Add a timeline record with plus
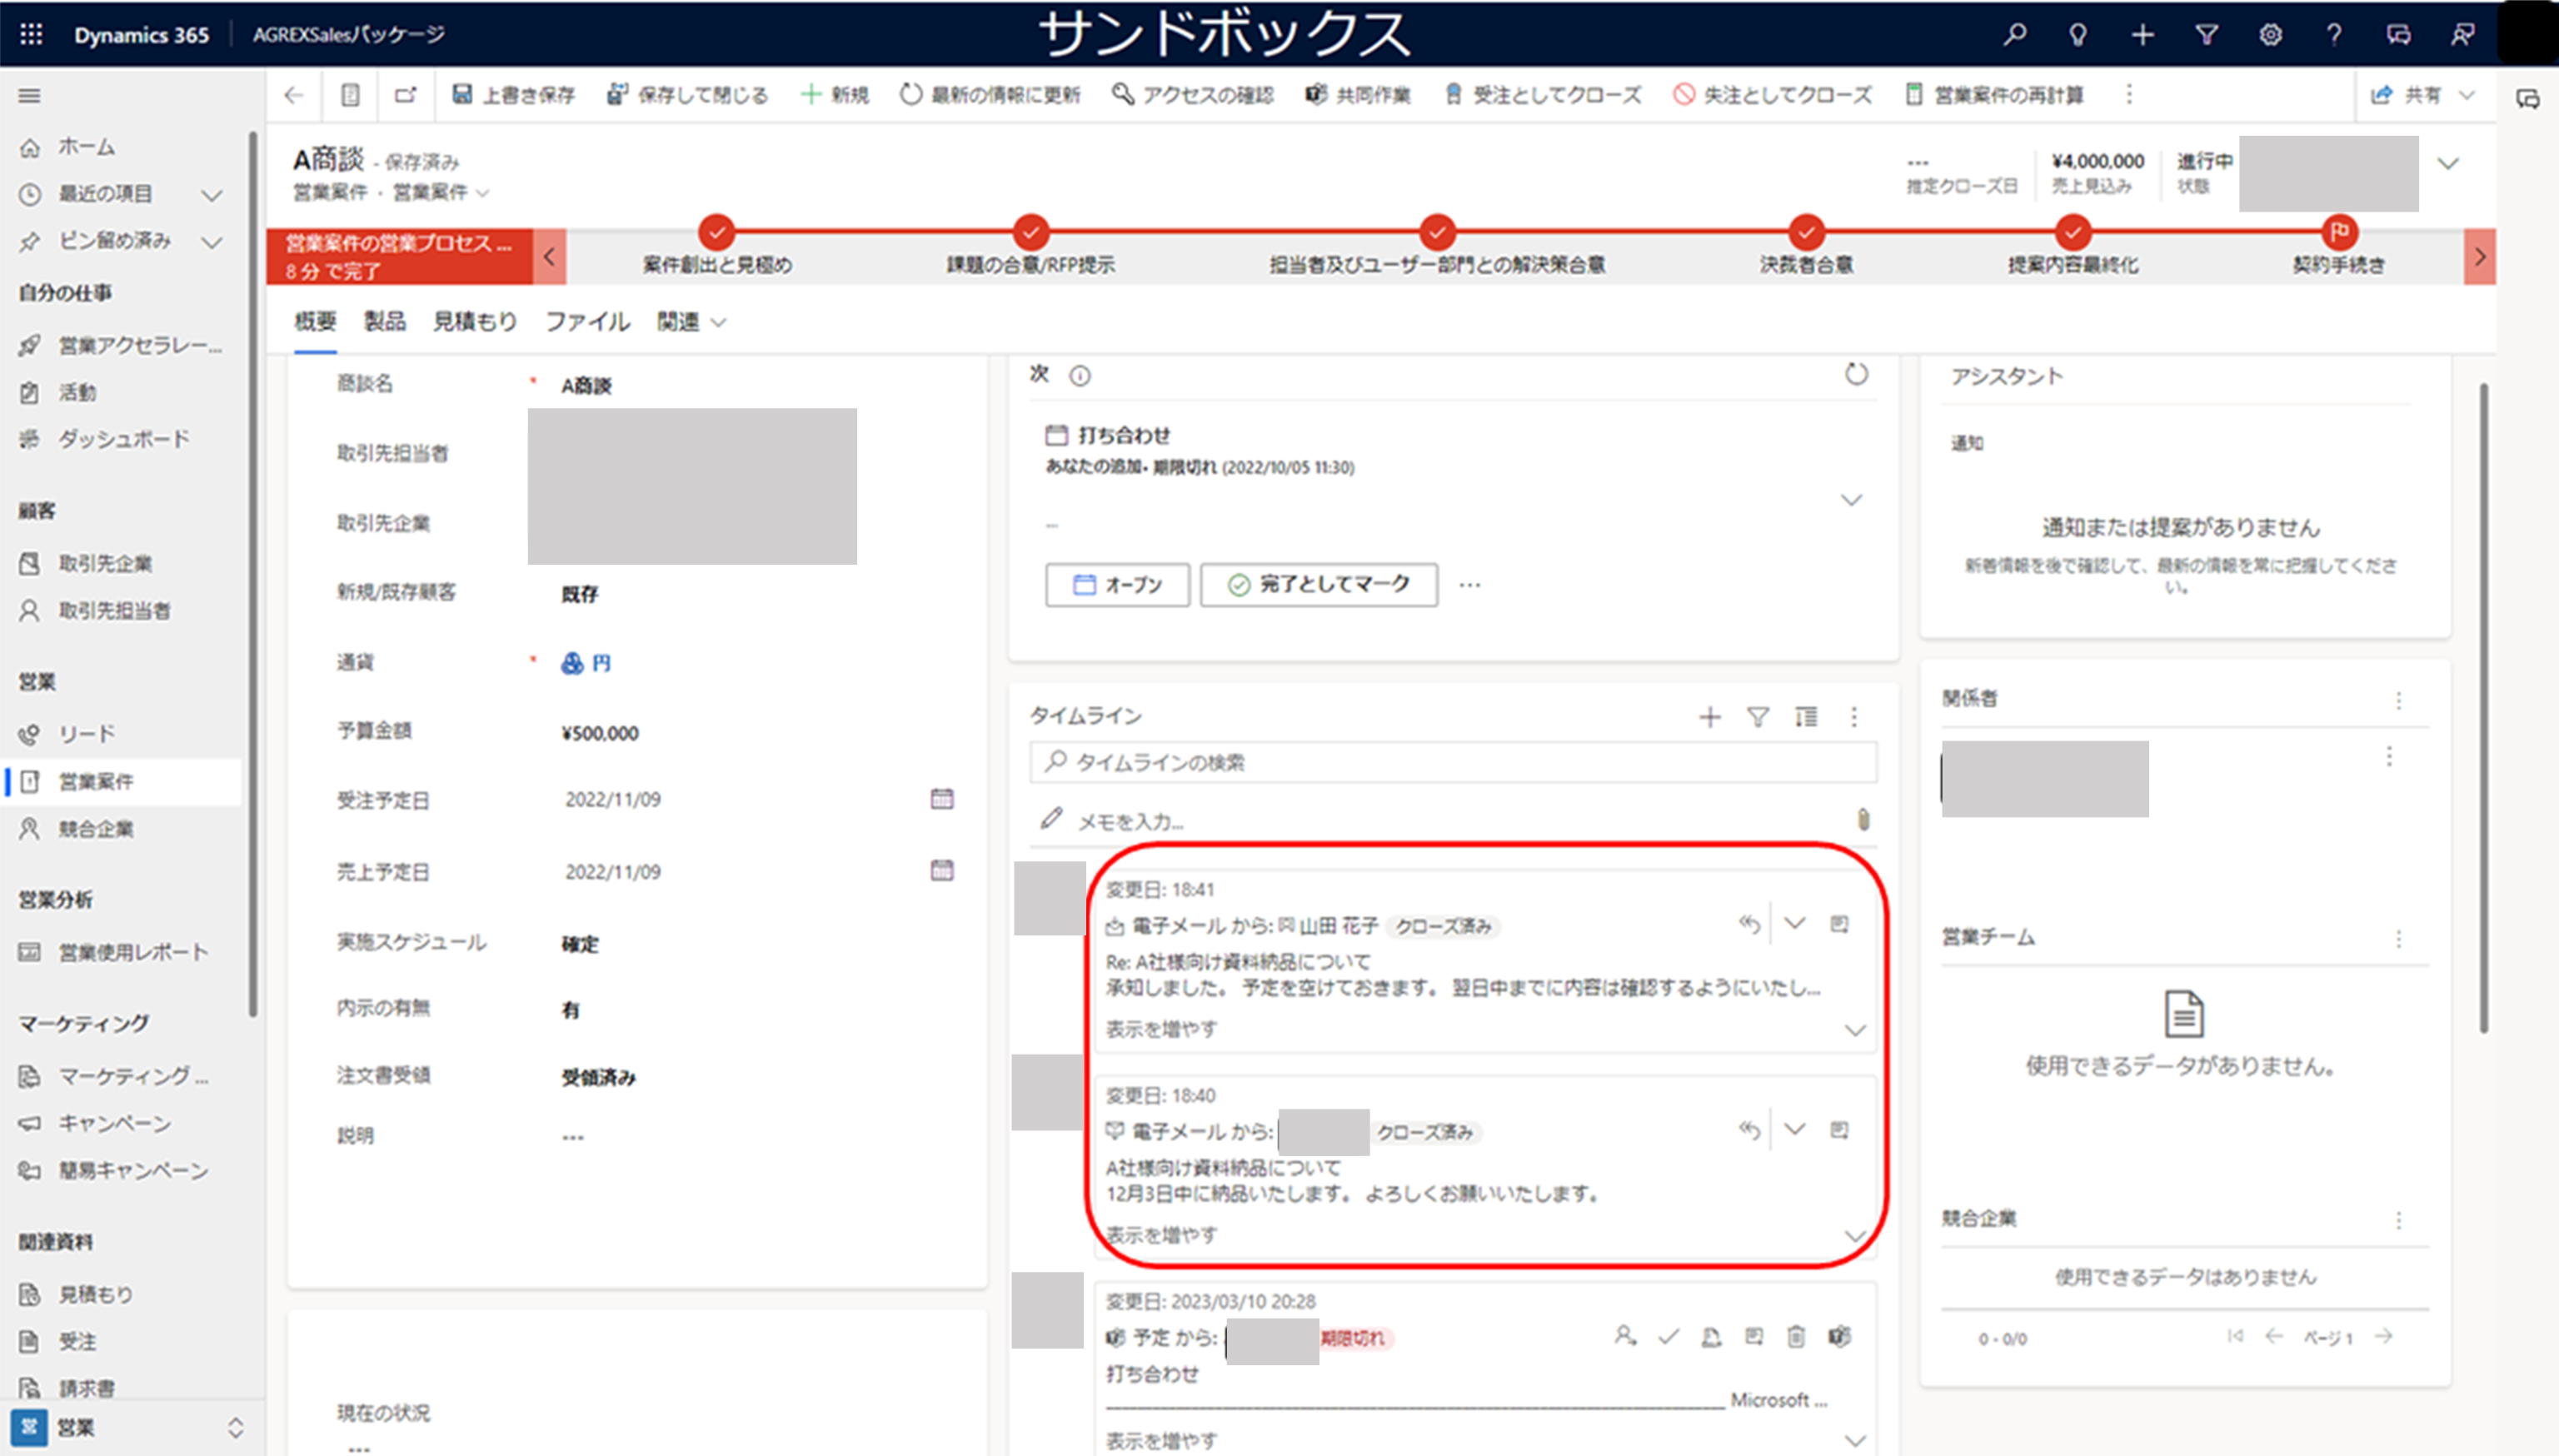Image resolution: width=2559 pixels, height=1456 pixels. tap(1710, 717)
